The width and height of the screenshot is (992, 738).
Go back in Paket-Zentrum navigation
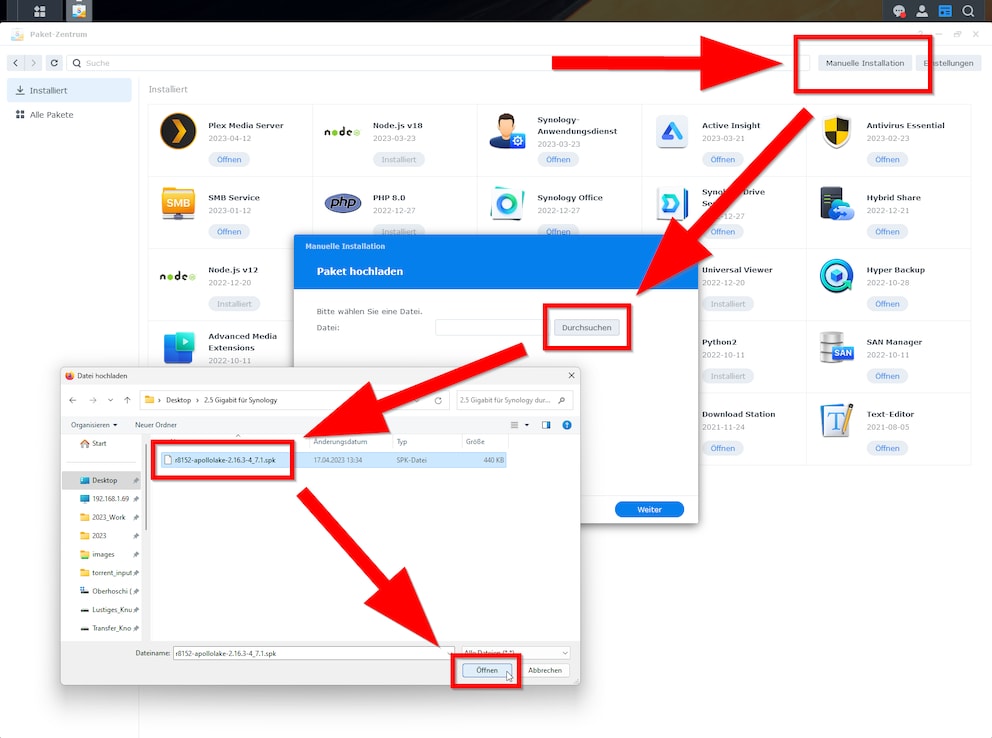click(16, 63)
